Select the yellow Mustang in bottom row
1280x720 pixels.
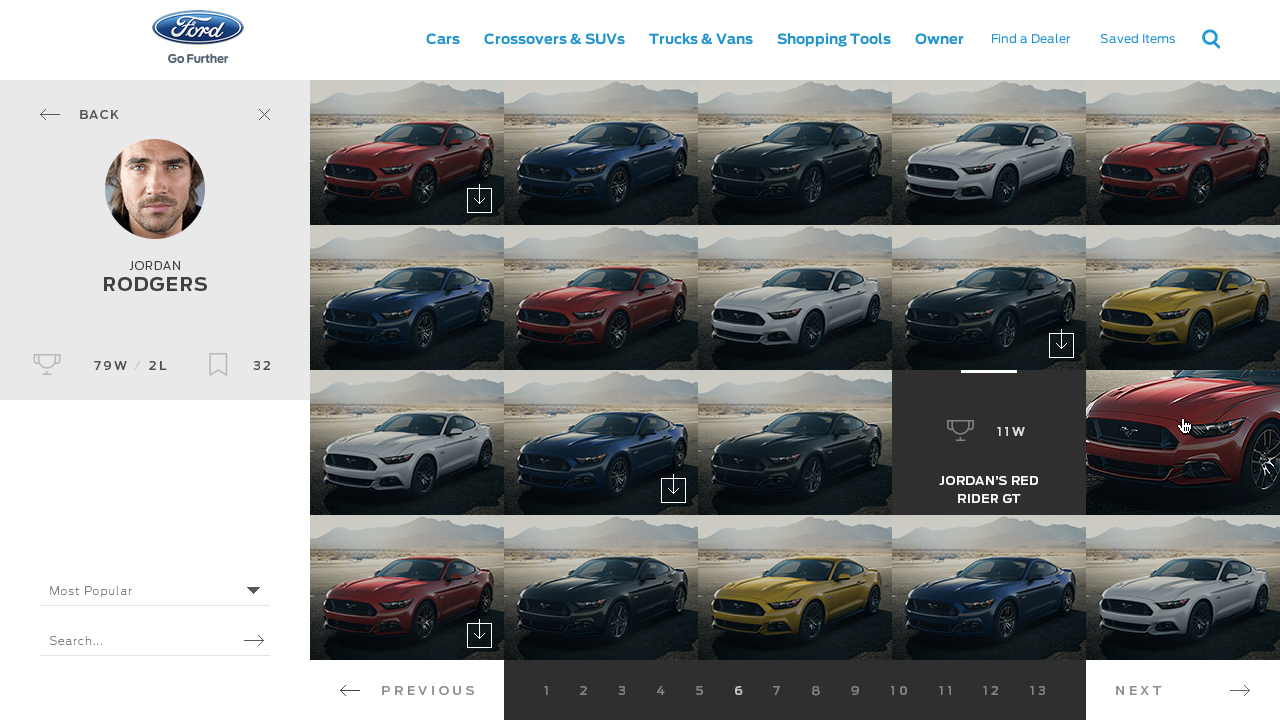795,587
